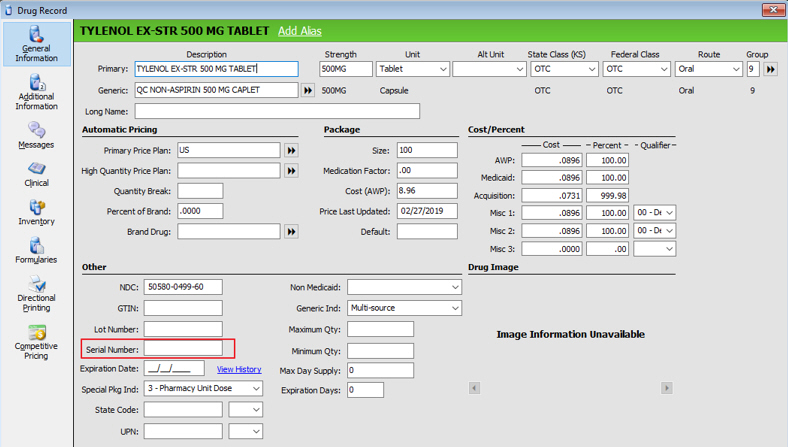The image size is (788, 447).
Task: Click the Primary Price Plan field
Action: (229, 150)
